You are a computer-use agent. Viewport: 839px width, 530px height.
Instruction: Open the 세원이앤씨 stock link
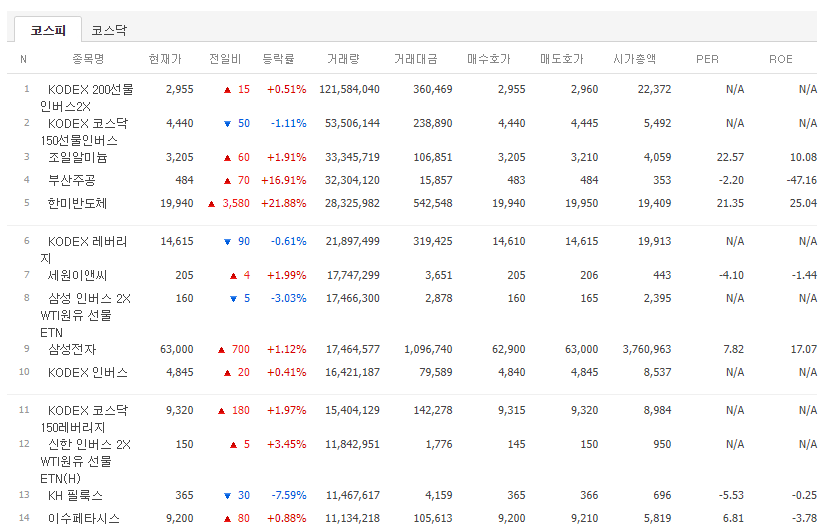pos(78,275)
